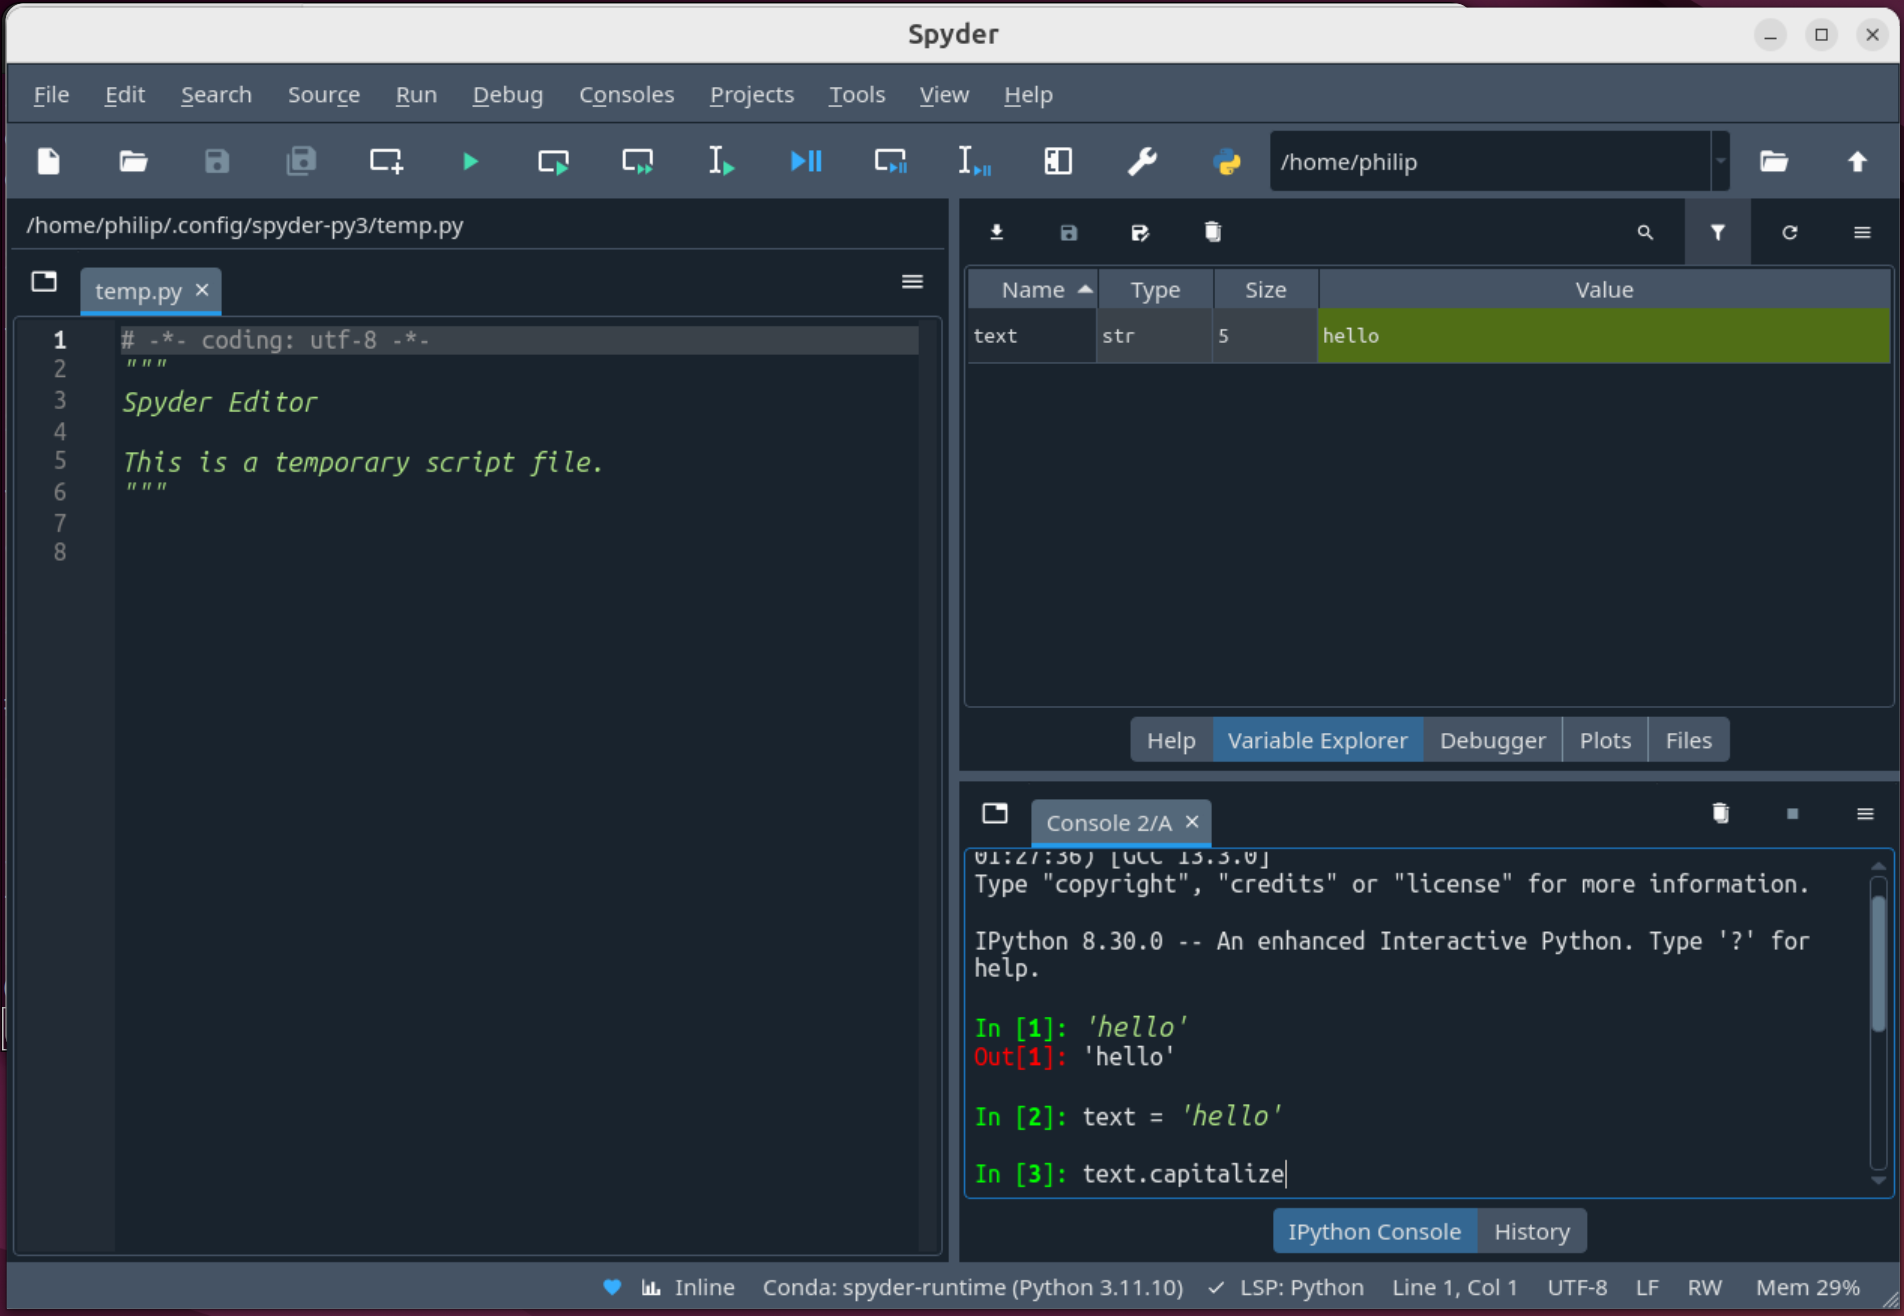Run cell and advance to the next cell
Viewport: 1904px width, 1316px height.
click(x=637, y=161)
